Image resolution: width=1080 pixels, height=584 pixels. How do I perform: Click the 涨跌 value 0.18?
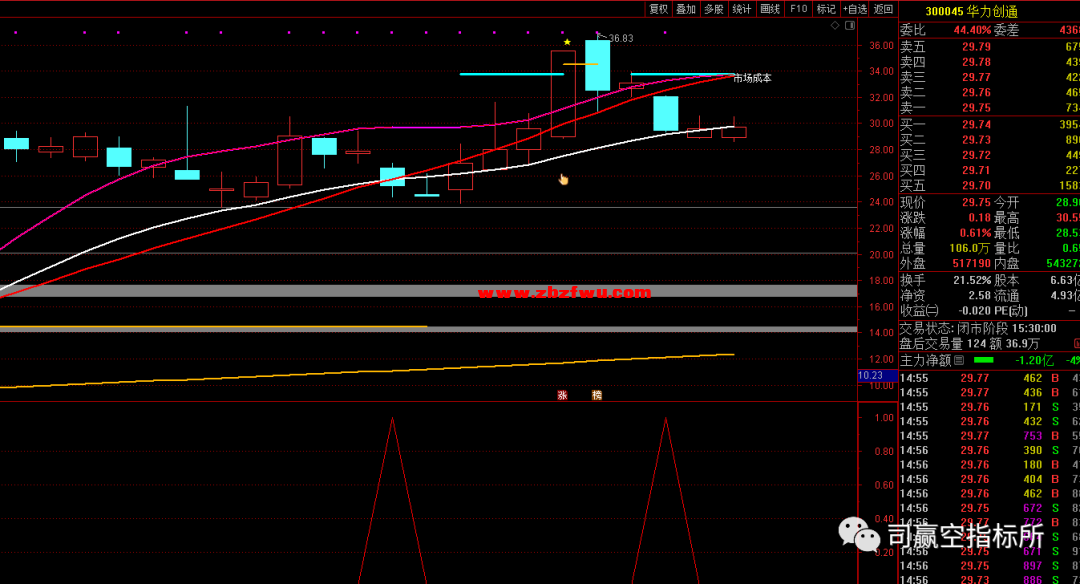pyautogui.click(x=979, y=218)
